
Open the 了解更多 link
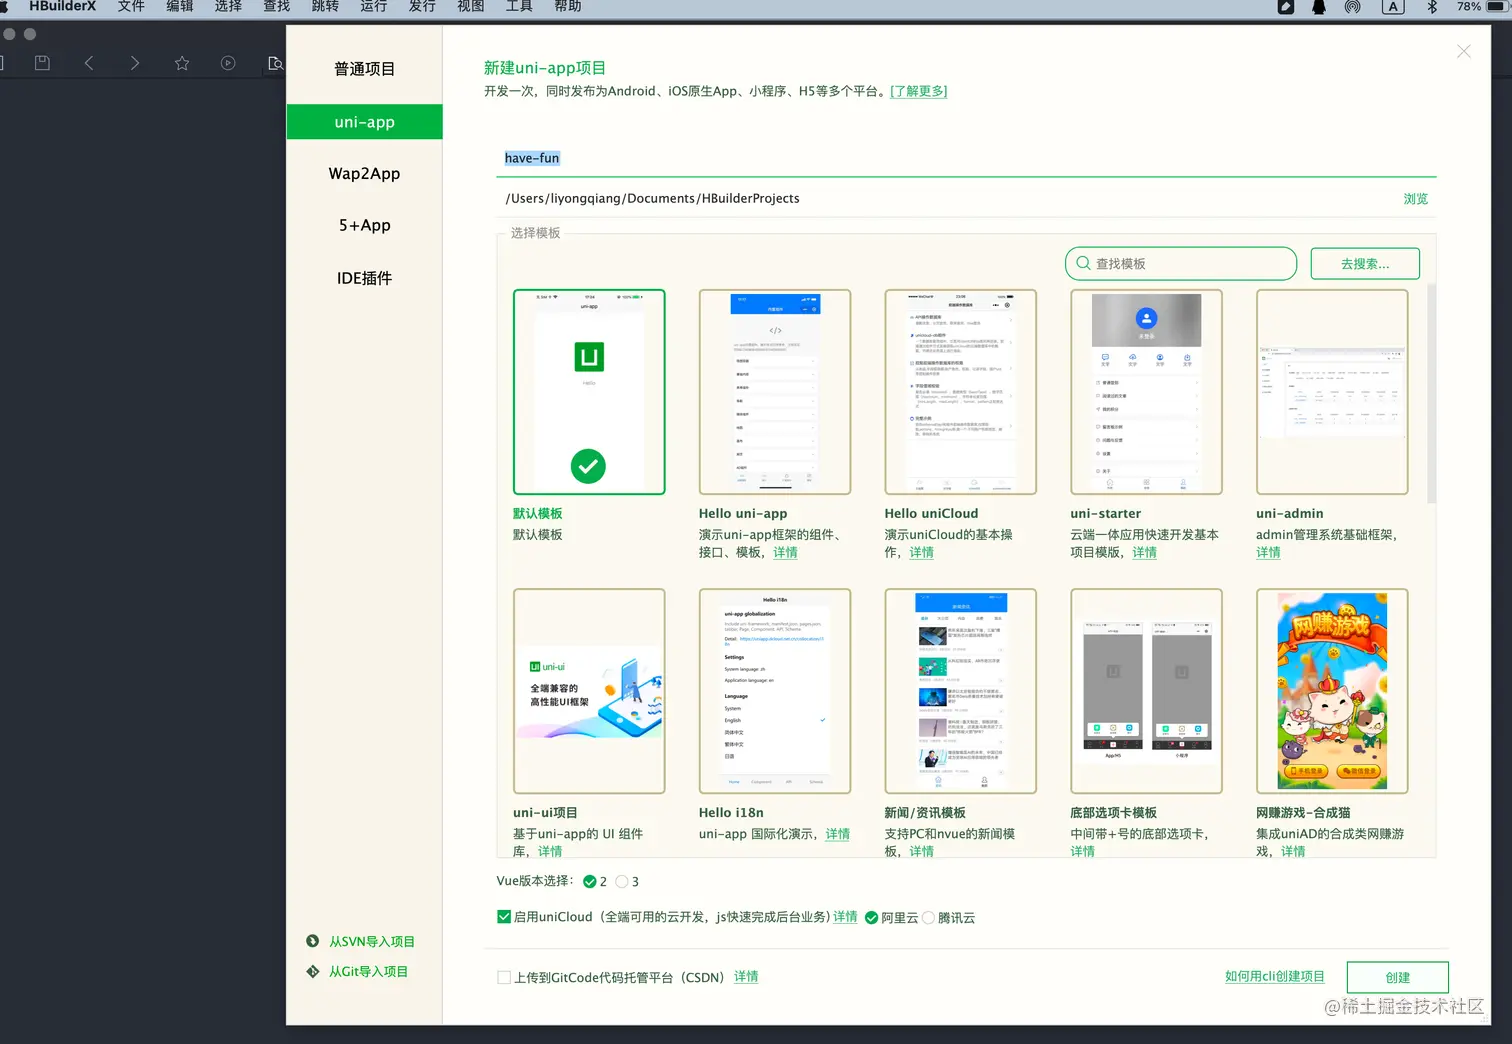pyautogui.click(x=919, y=91)
